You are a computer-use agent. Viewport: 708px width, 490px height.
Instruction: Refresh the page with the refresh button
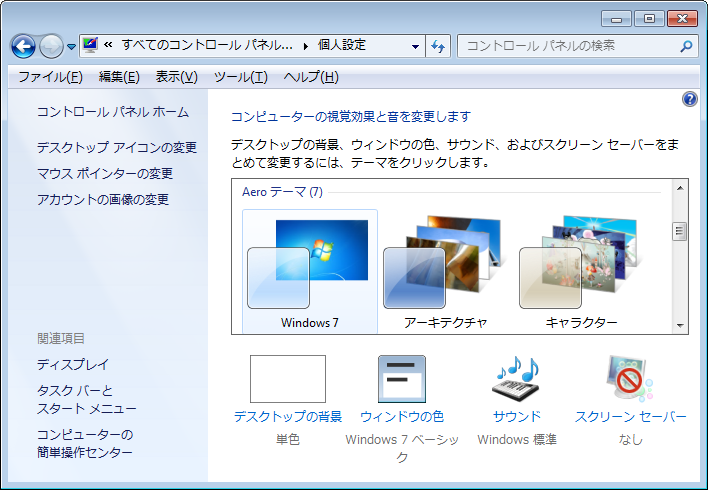(438, 46)
